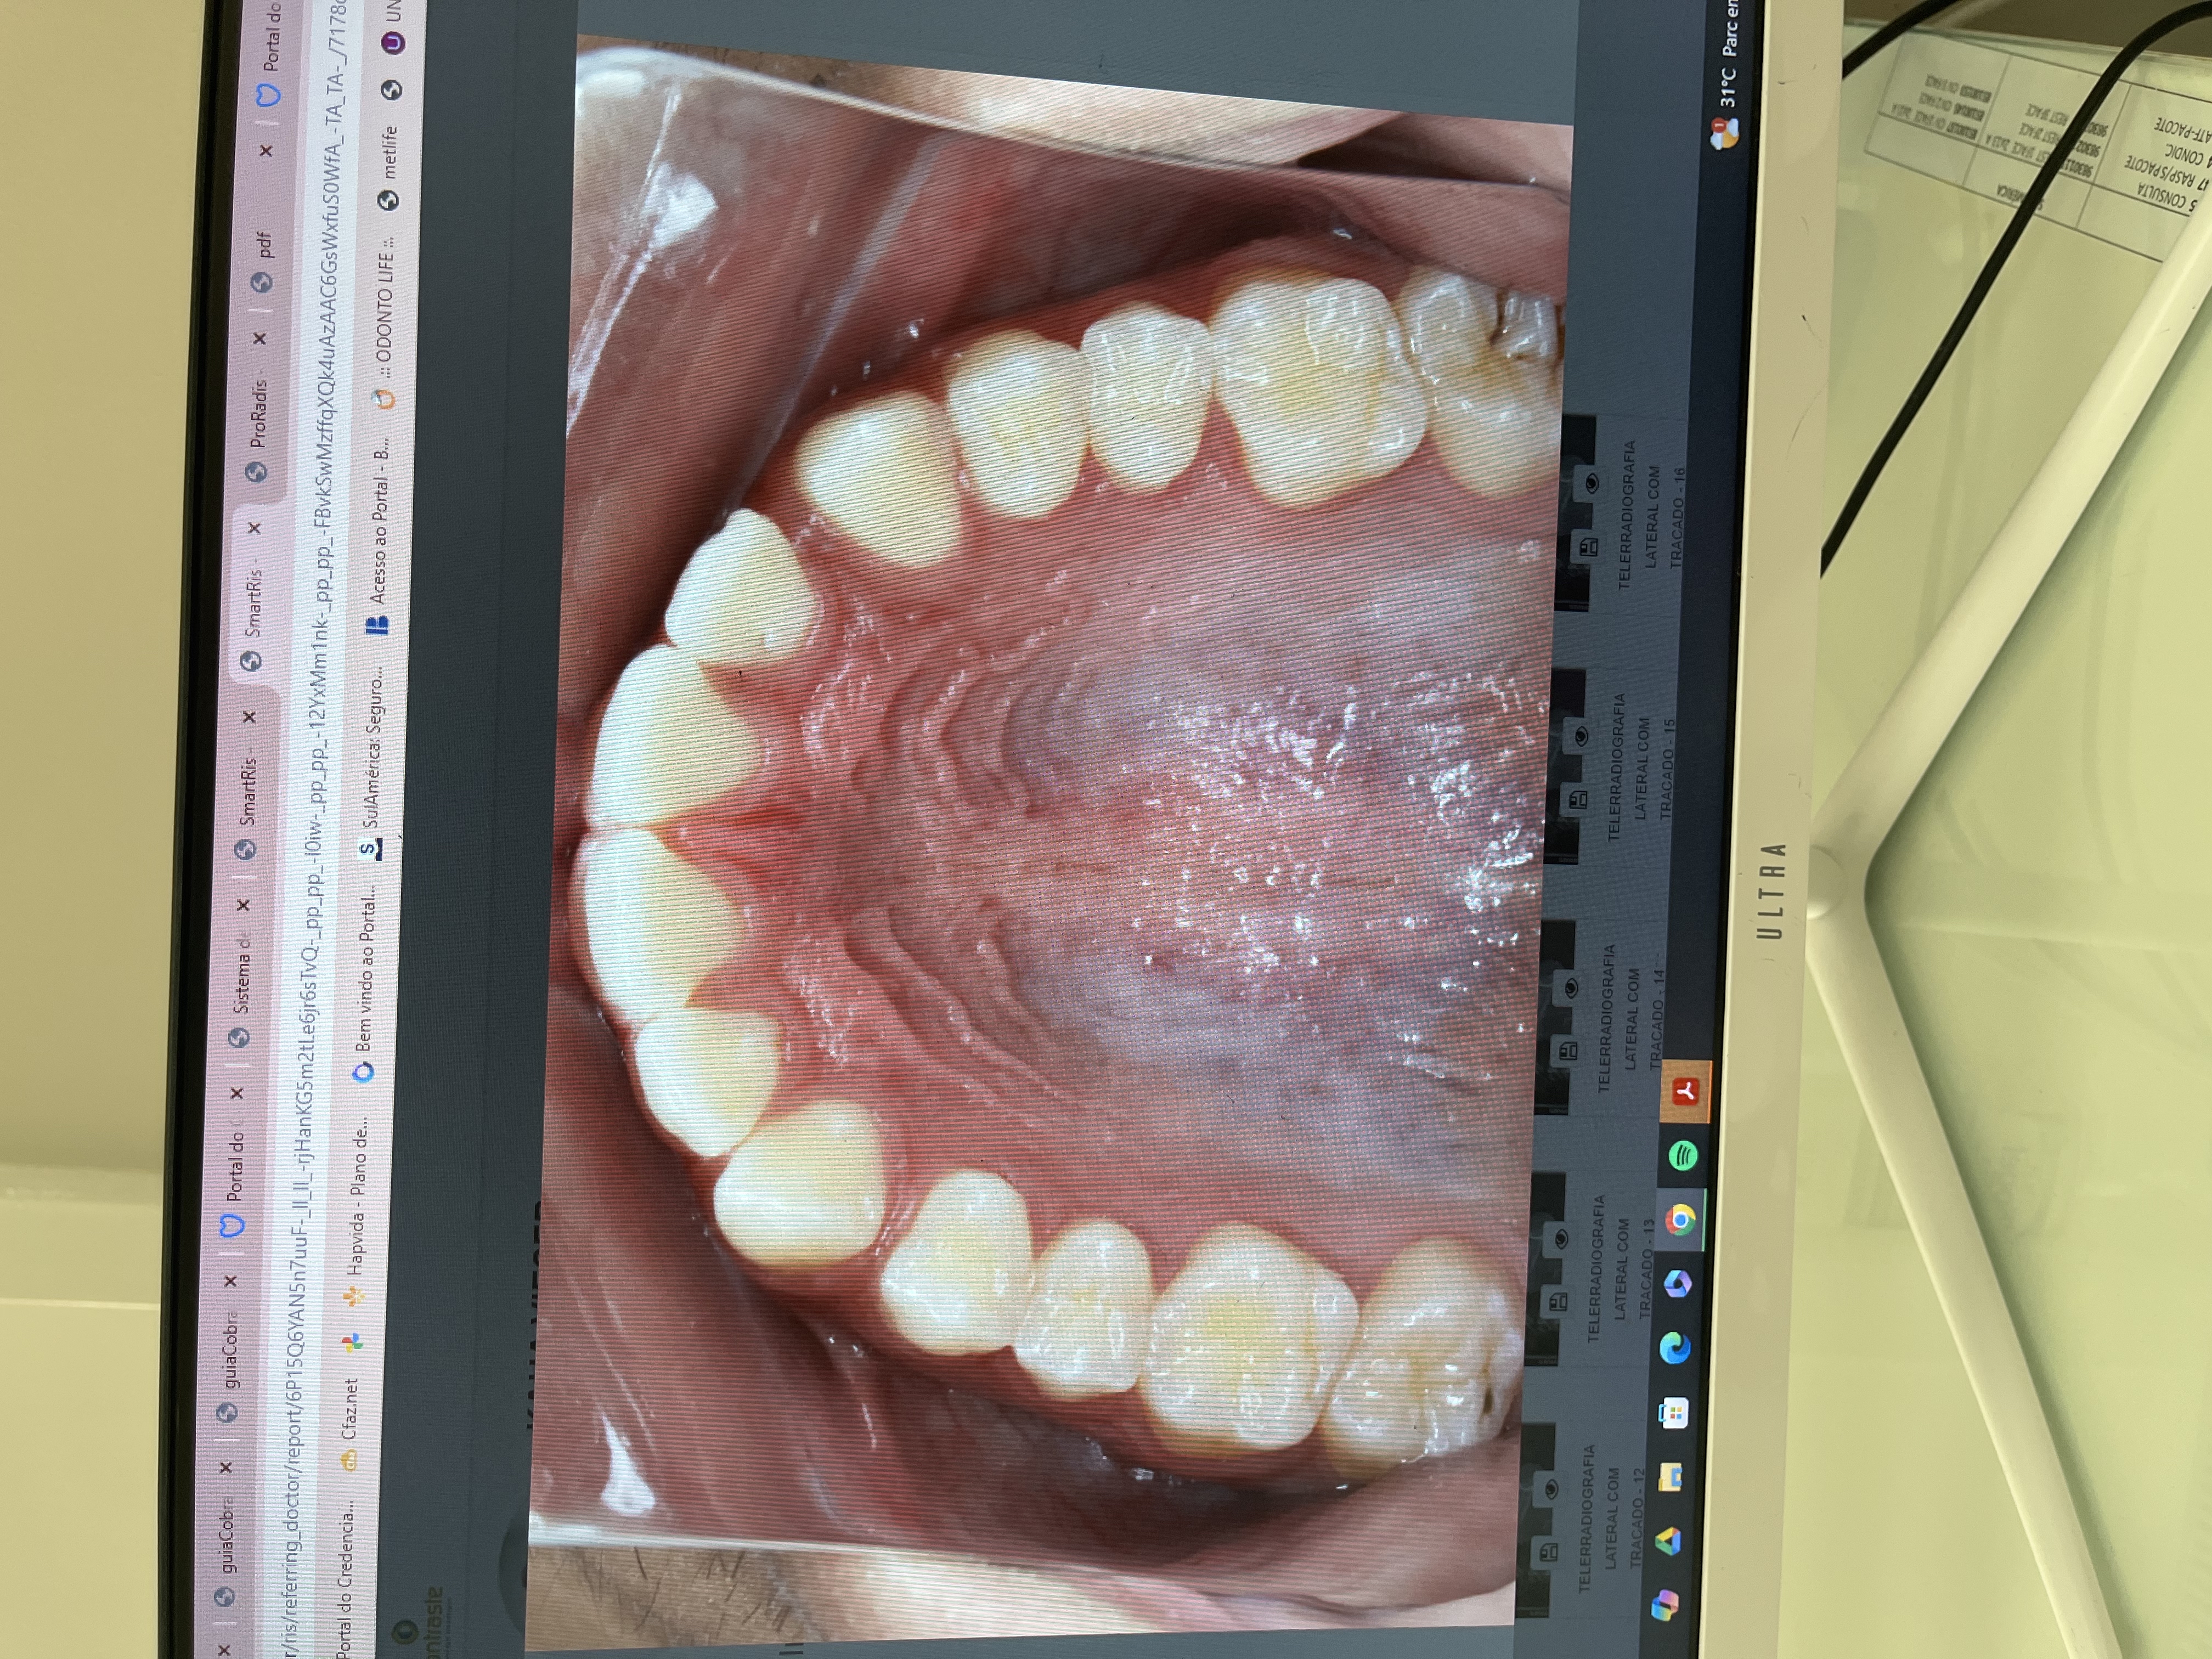Launch Microsoft Edge from the taskbar
This screenshot has height=1659, width=2212.
(1676, 1348)
